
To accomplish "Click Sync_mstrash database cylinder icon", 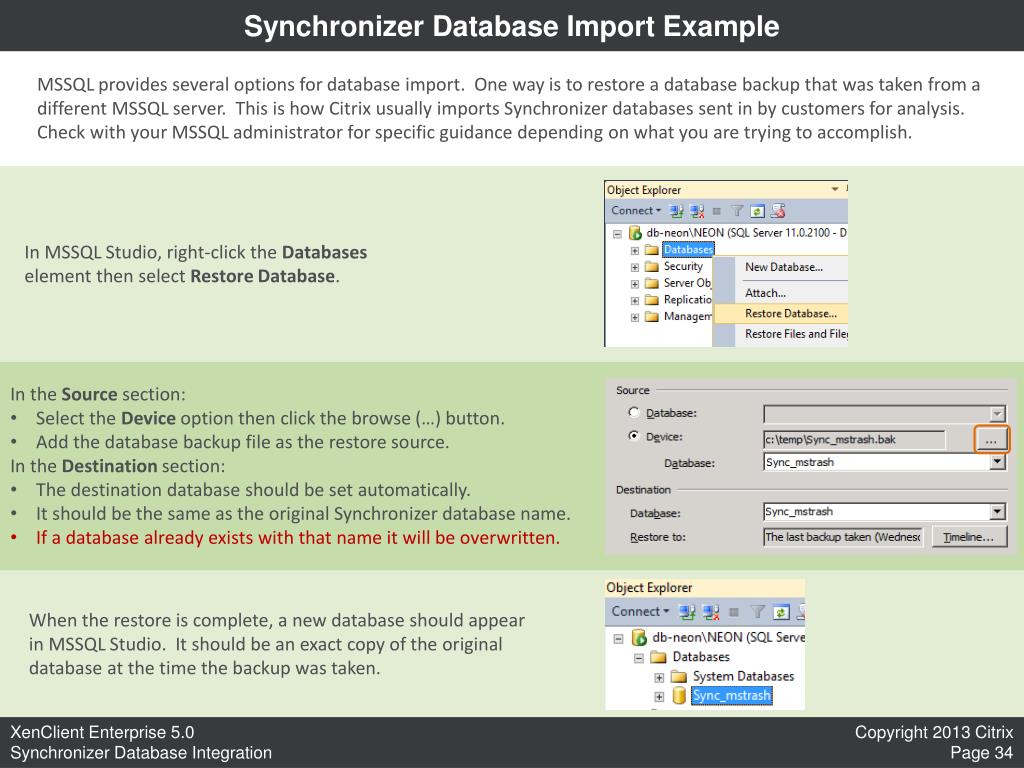I will pos(679,696).
